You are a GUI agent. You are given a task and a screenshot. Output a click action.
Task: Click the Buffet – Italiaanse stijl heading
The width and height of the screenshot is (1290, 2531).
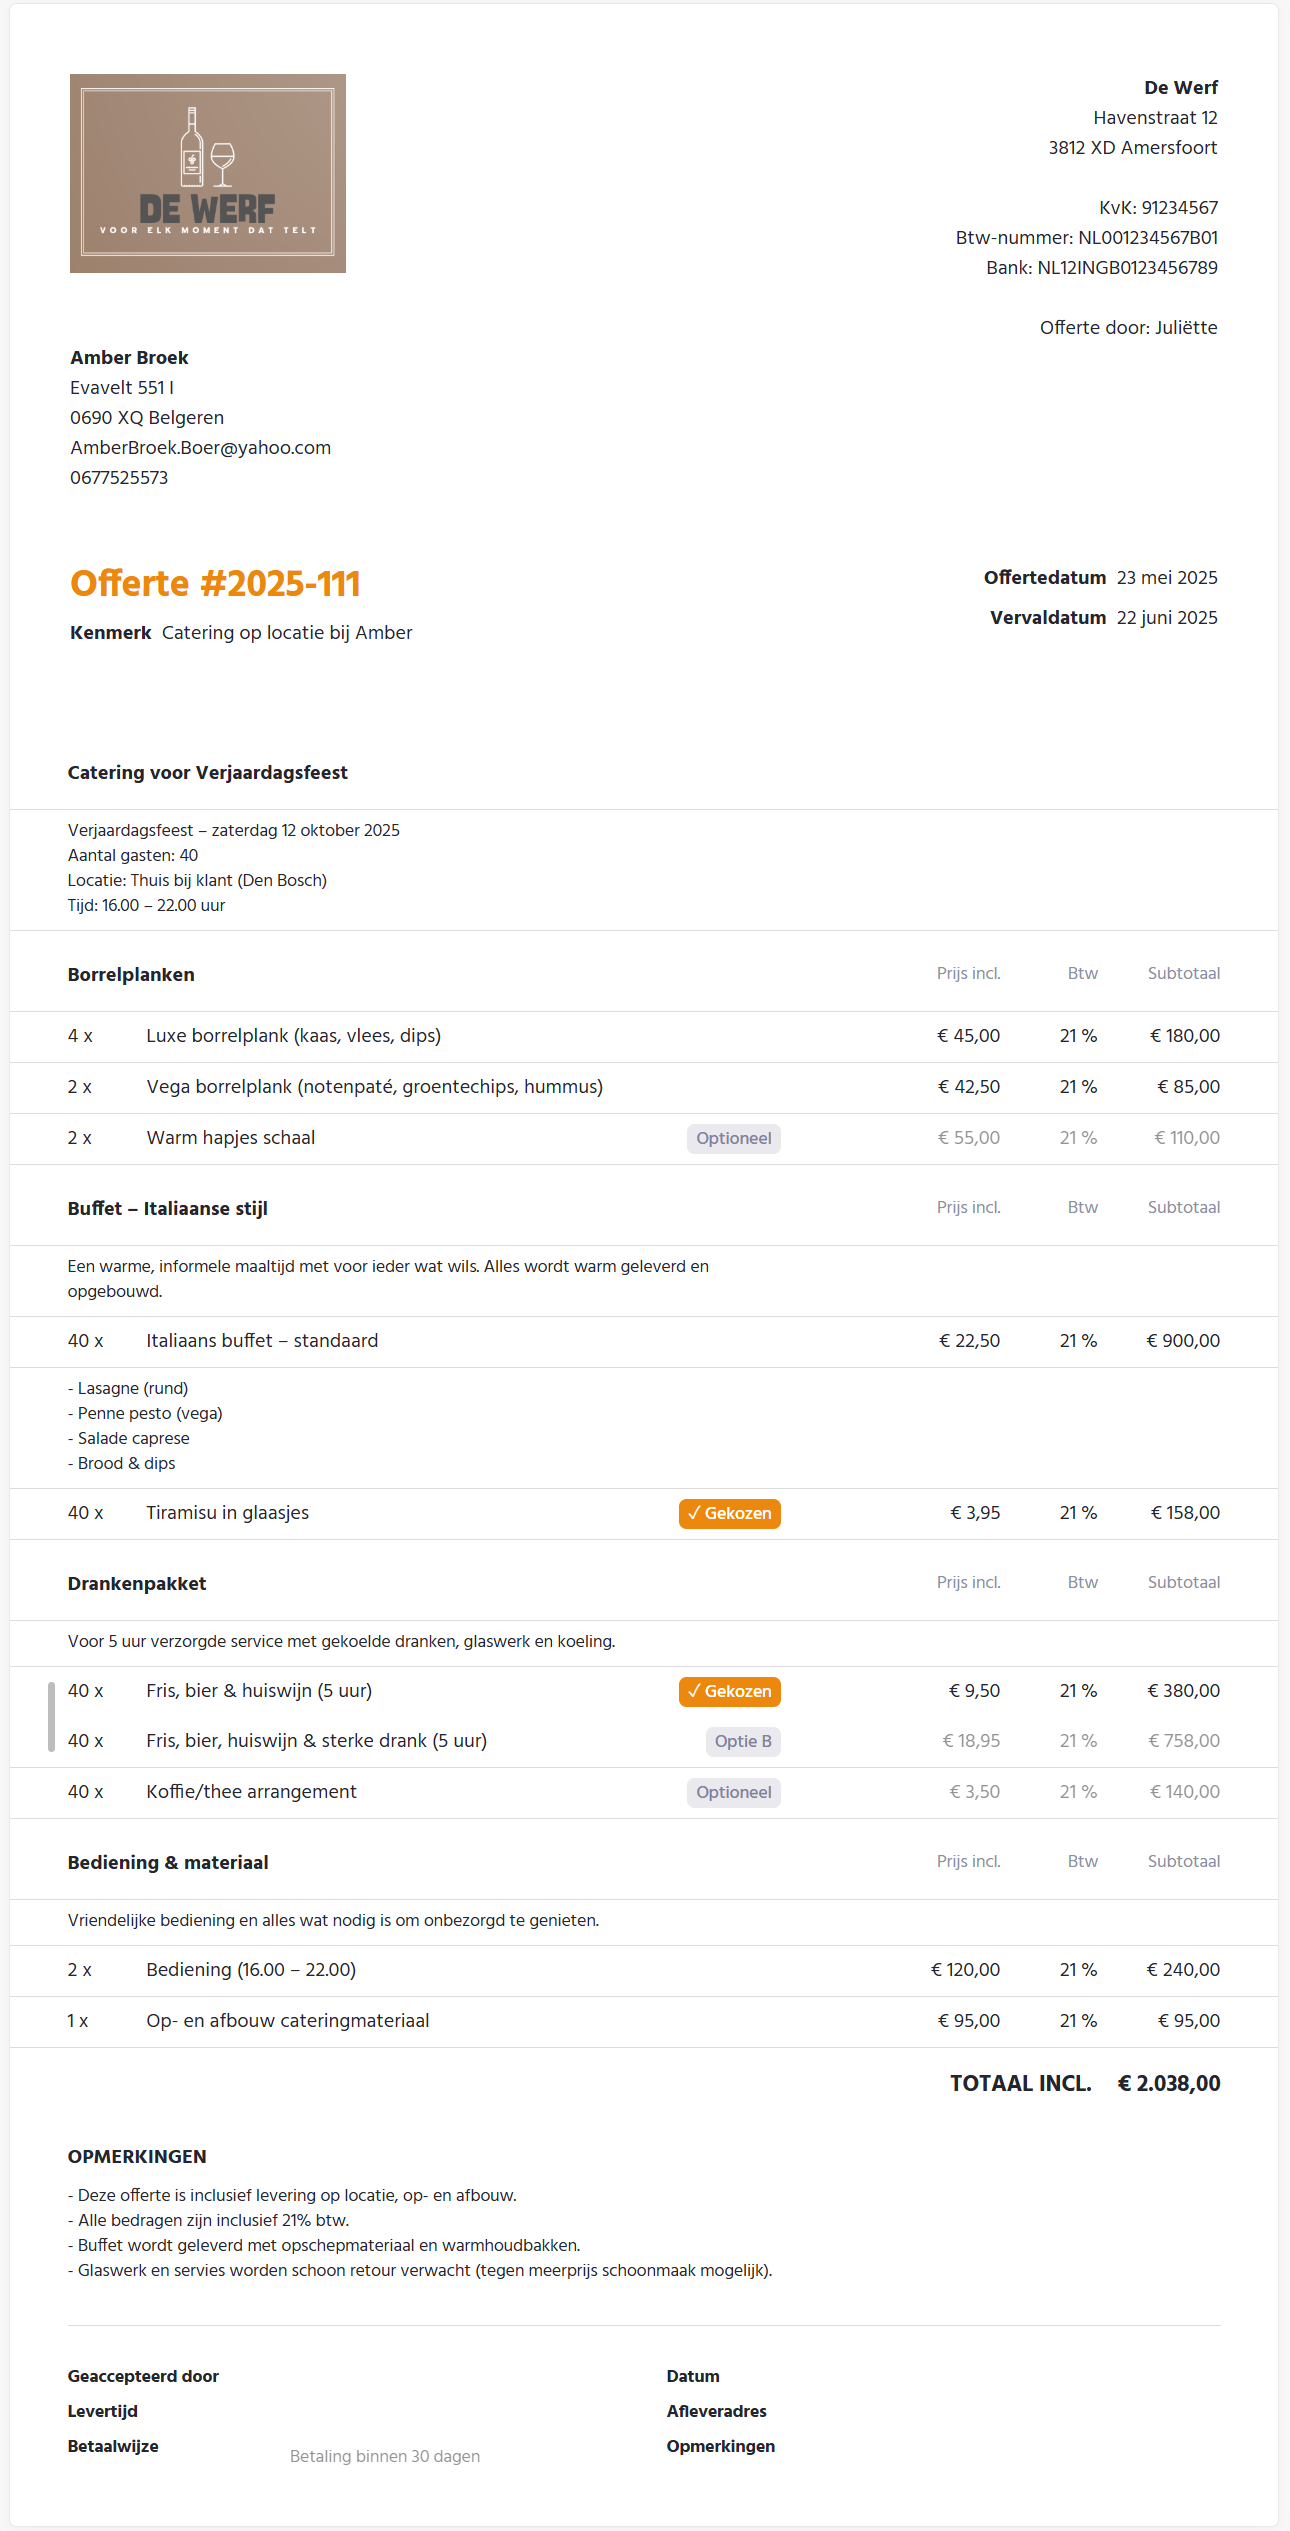(168, 1209)
